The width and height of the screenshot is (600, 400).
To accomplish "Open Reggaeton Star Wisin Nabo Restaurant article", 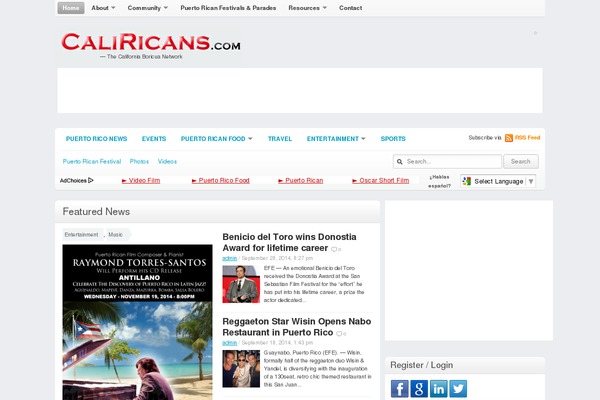I will [x=297, y=327].
